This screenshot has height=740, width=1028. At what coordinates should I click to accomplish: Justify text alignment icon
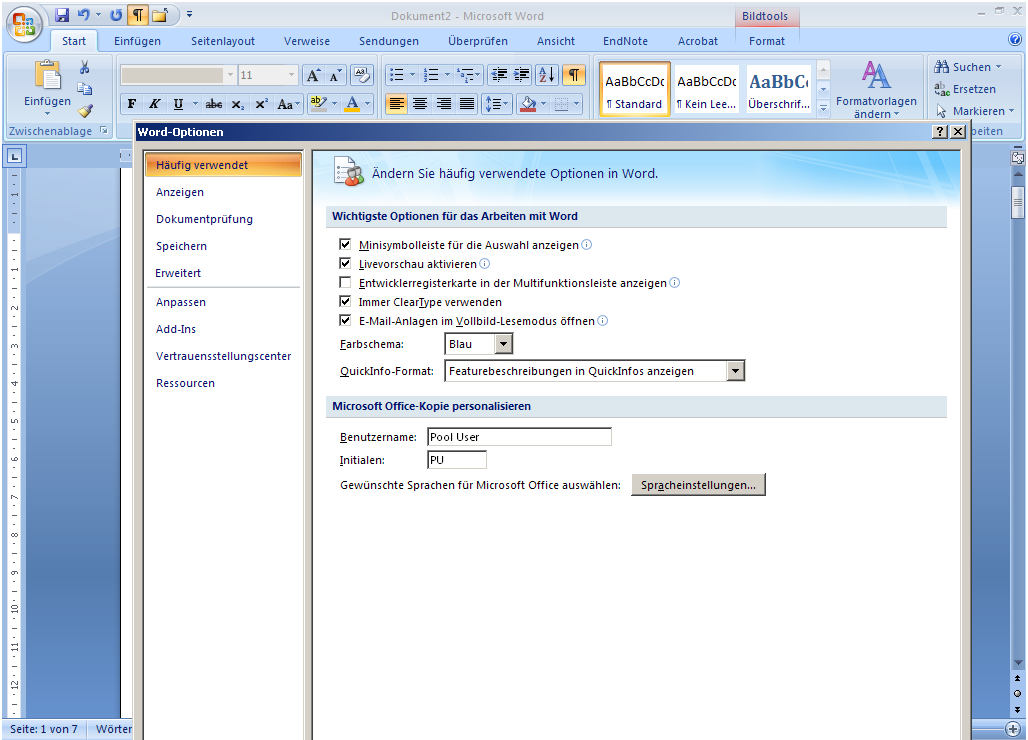467,104
